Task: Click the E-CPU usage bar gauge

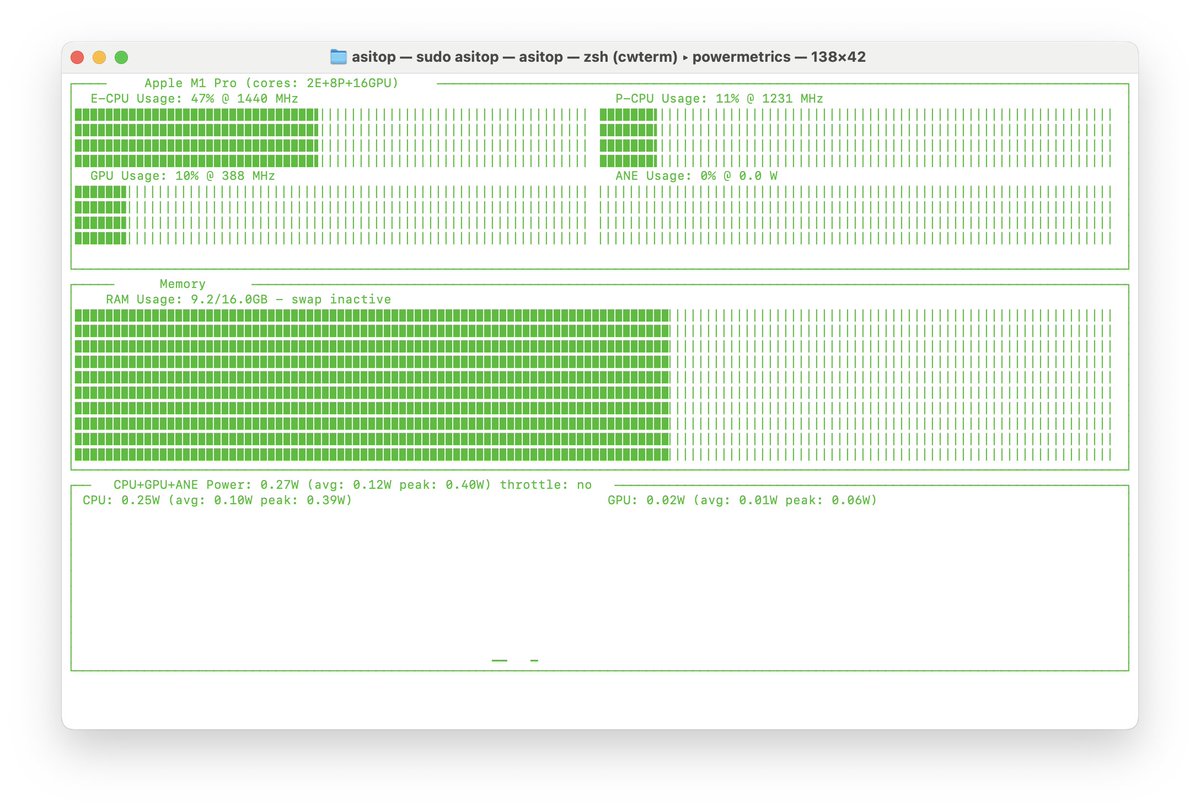Action: click(x=331, y=137)
